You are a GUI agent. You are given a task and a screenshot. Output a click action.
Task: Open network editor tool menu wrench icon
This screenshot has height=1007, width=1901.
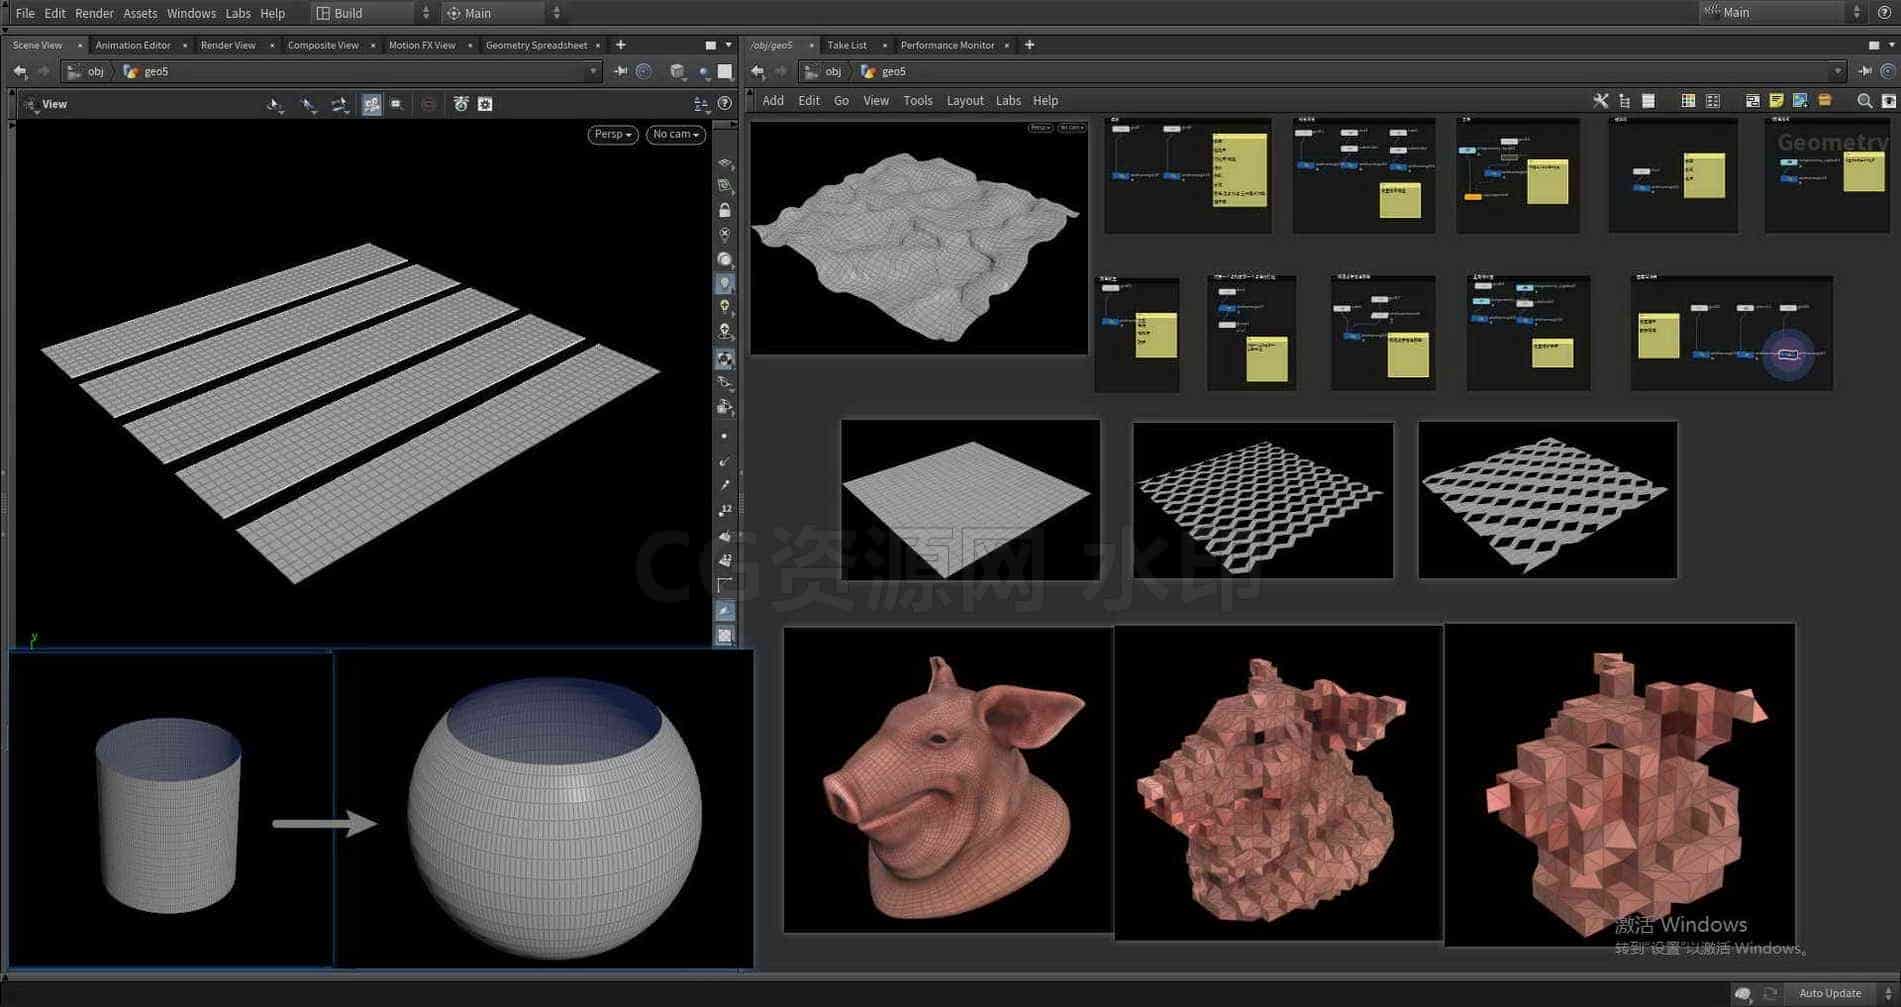click(1601, 101)
